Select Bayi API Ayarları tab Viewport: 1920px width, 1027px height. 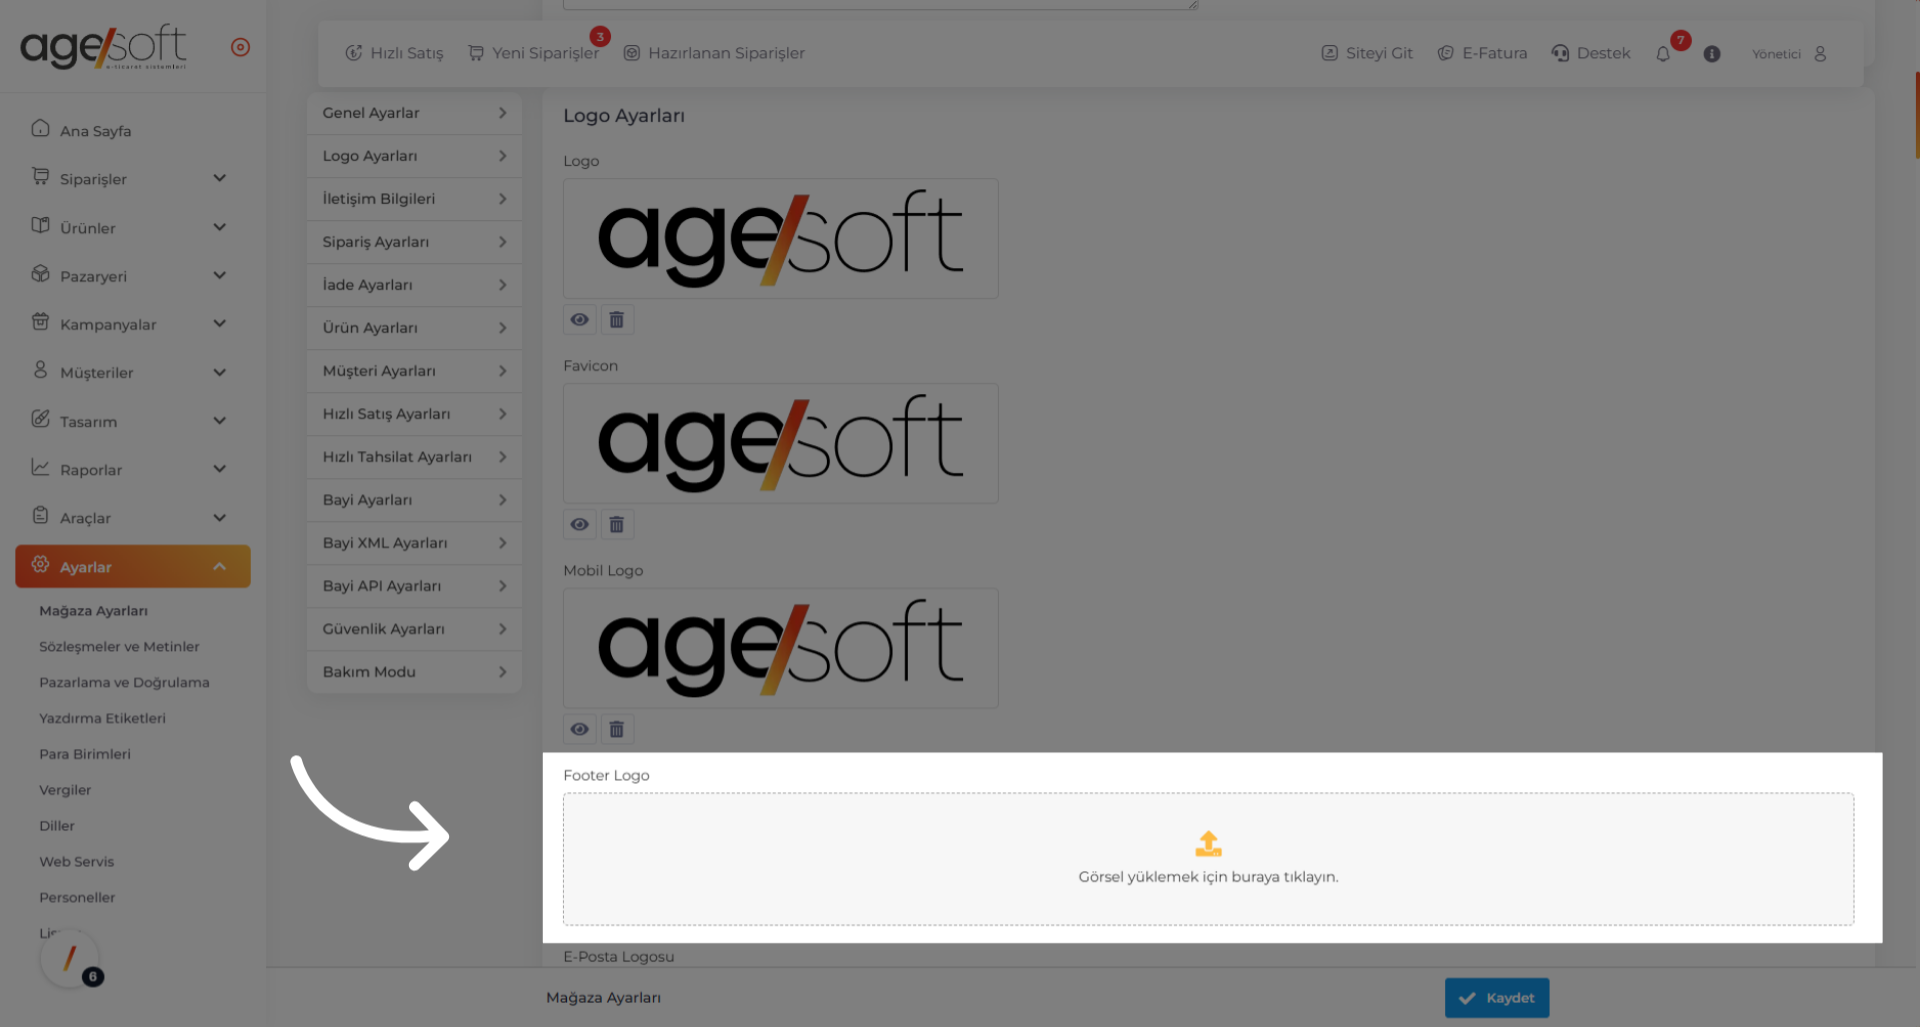point(414,586)
